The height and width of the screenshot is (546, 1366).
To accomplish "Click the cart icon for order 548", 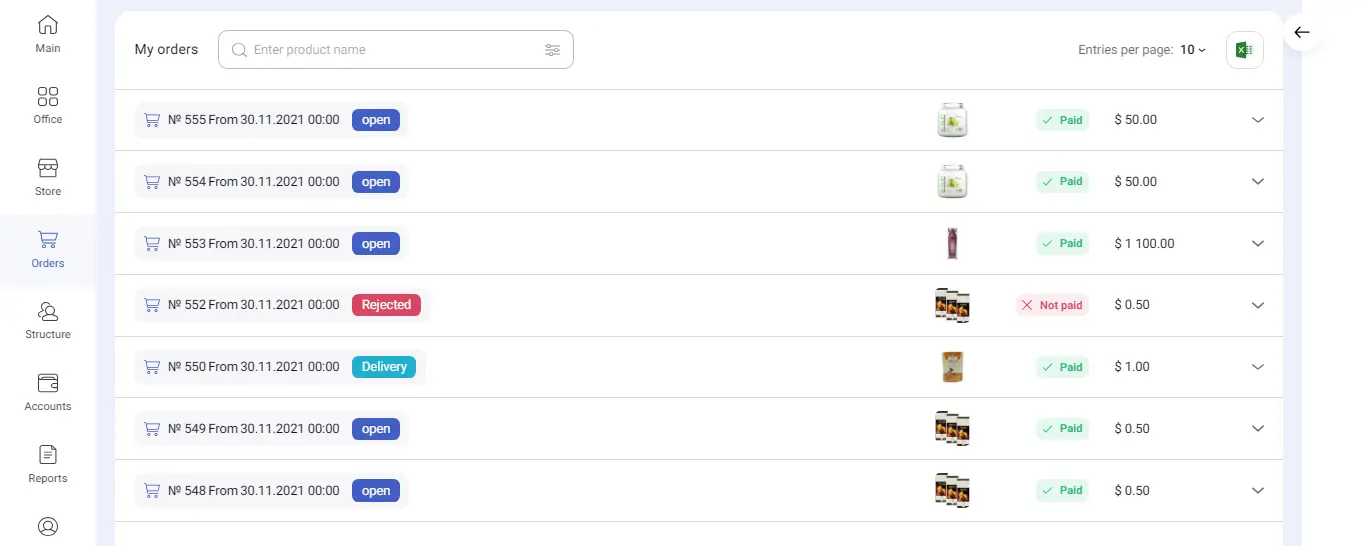I will (152, 491).
